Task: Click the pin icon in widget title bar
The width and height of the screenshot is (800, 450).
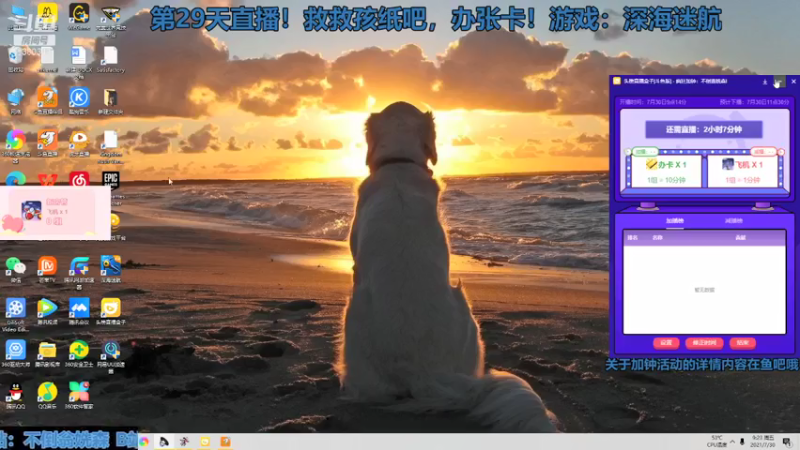Action: 765,82
